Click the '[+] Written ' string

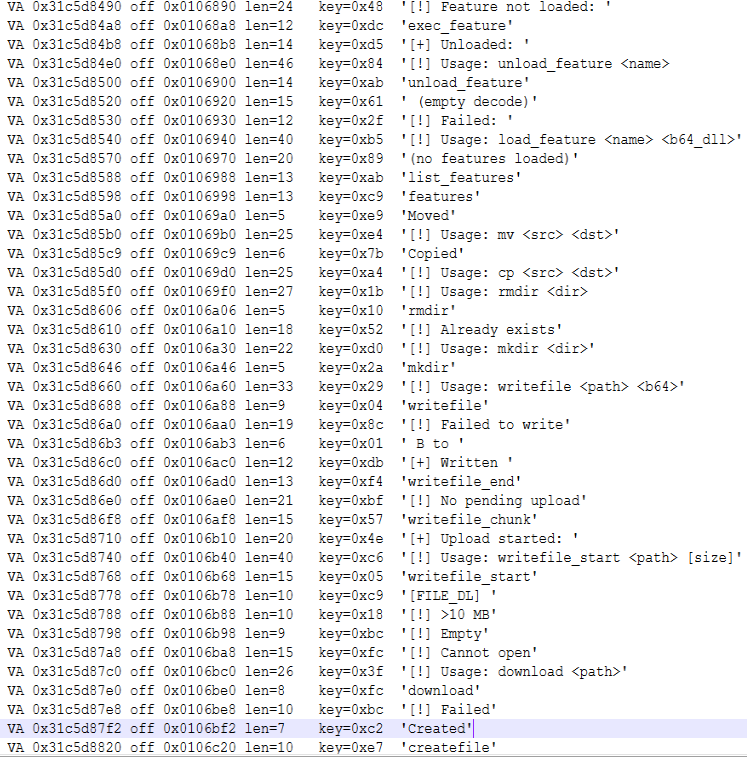point(457,463)
